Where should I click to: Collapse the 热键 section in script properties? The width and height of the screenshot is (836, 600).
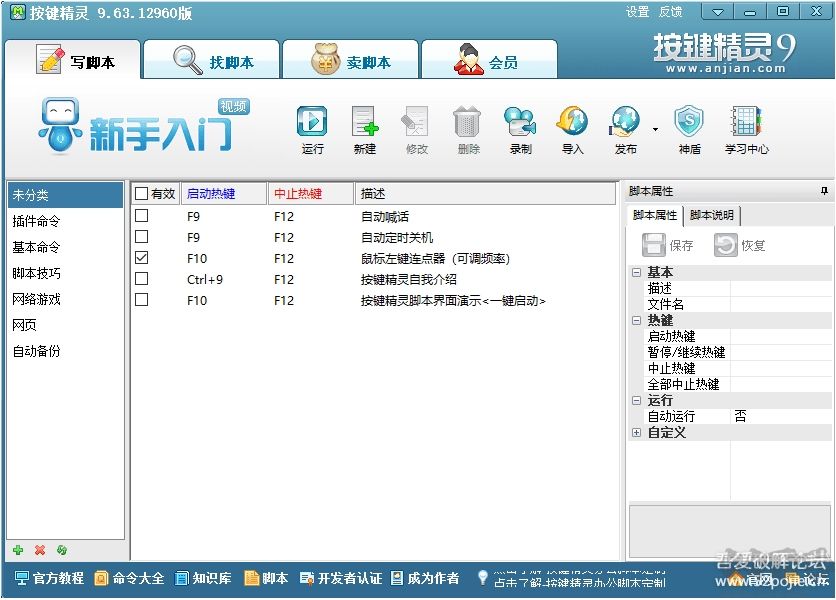[637, 319]
